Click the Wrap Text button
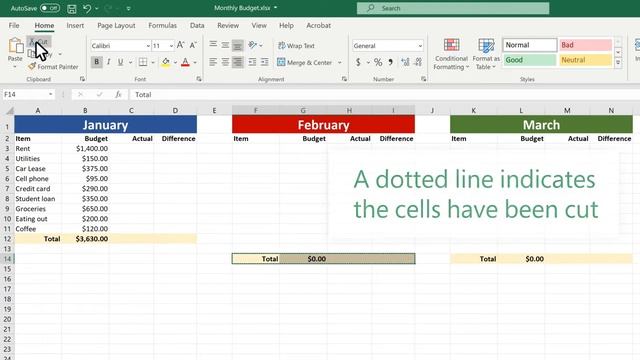Screen dimensions: 640x360 (296, 46)
